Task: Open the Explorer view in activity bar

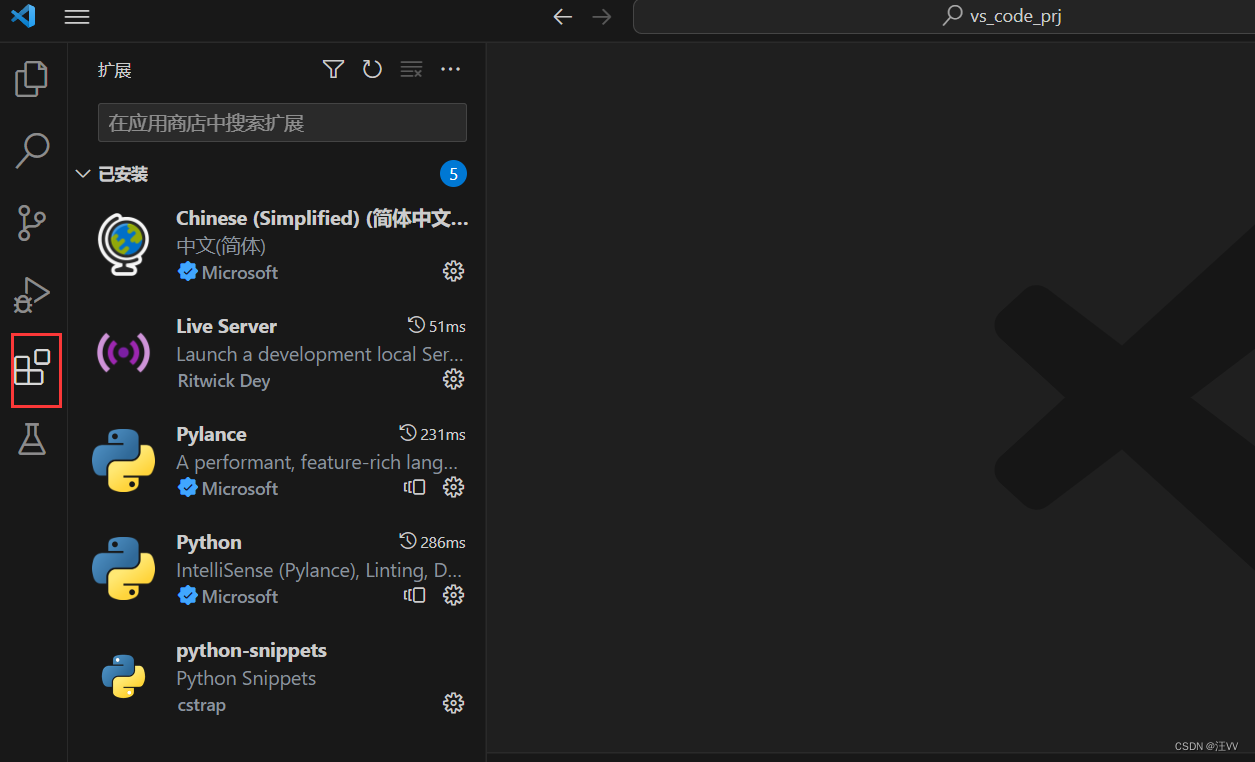Action: point(32,79)
